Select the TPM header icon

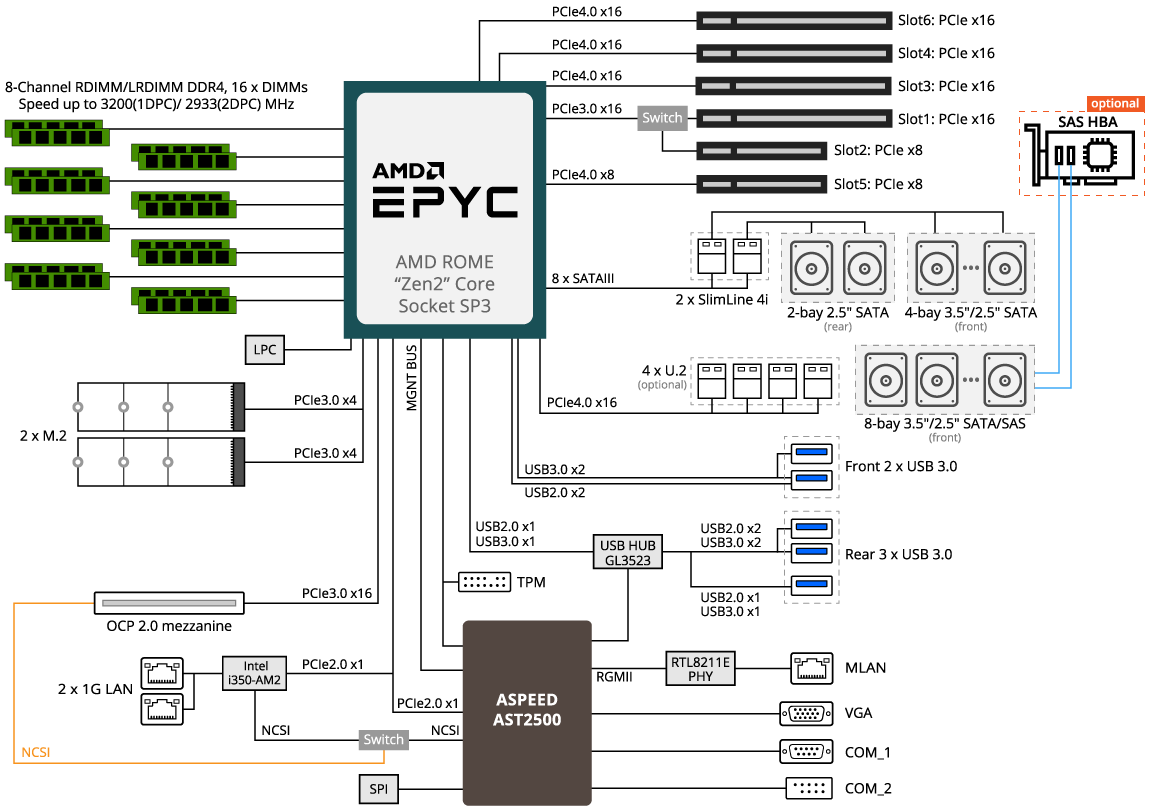484,582
